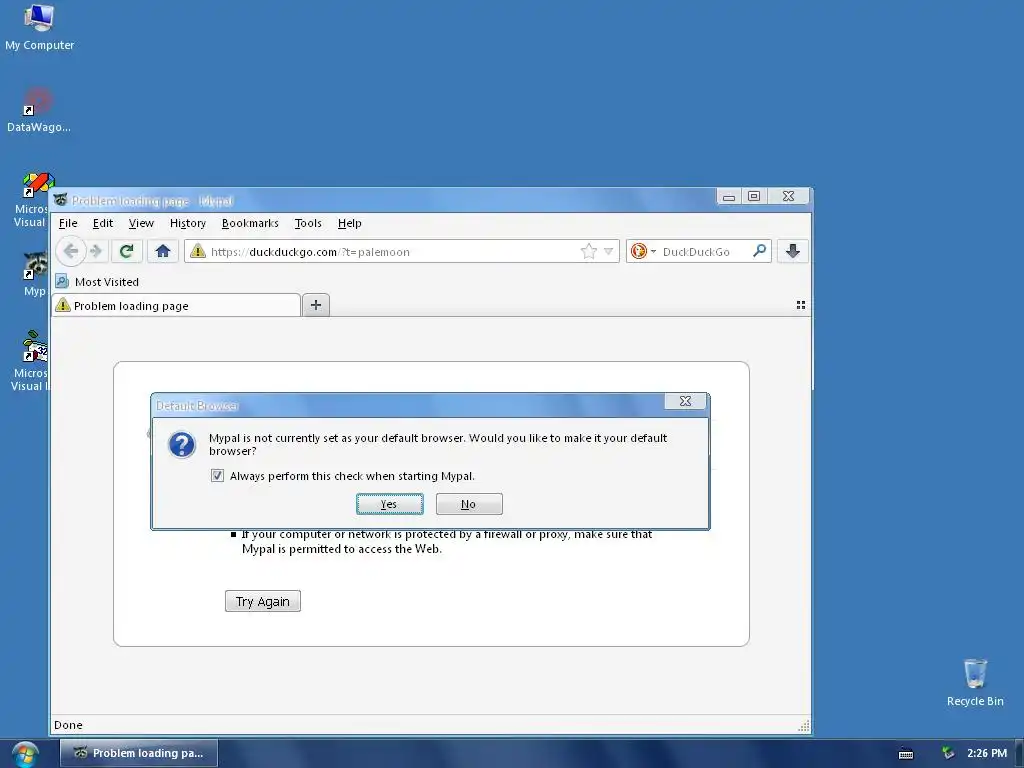Click the 2:26 PM clock
1024x768 pixels.
(x=987, y=753)
